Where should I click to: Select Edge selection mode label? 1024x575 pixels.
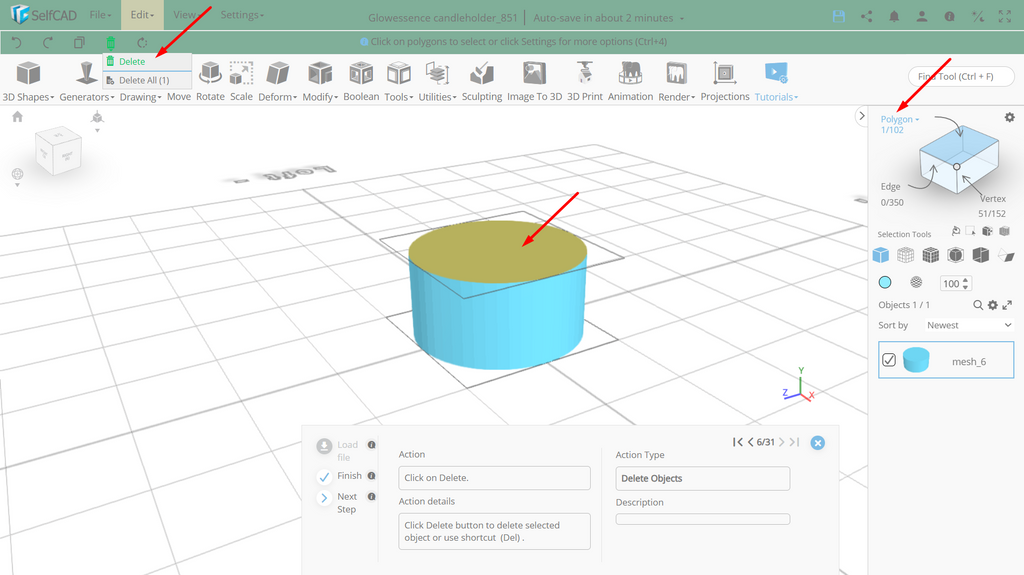pos(890,186)
